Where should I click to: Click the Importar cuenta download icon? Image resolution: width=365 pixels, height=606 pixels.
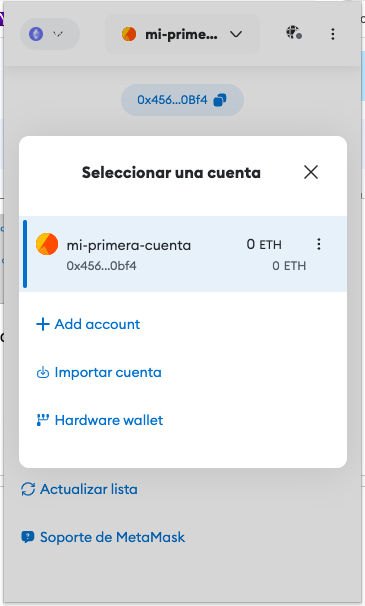(x=43, y=373)
